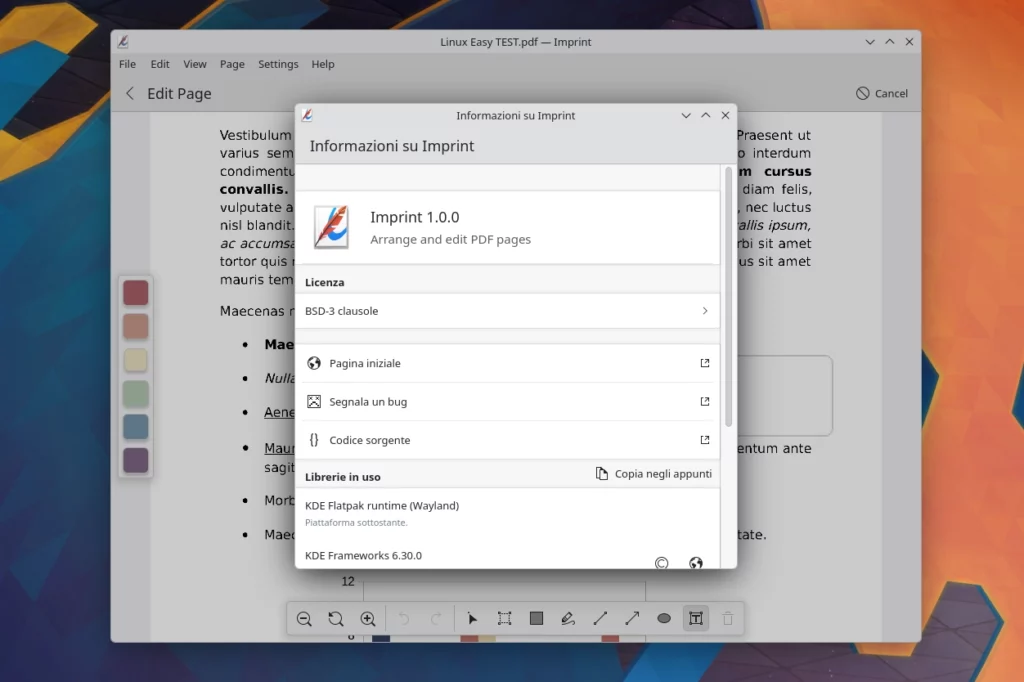Select the freehand draw tool

coord(568,619)
